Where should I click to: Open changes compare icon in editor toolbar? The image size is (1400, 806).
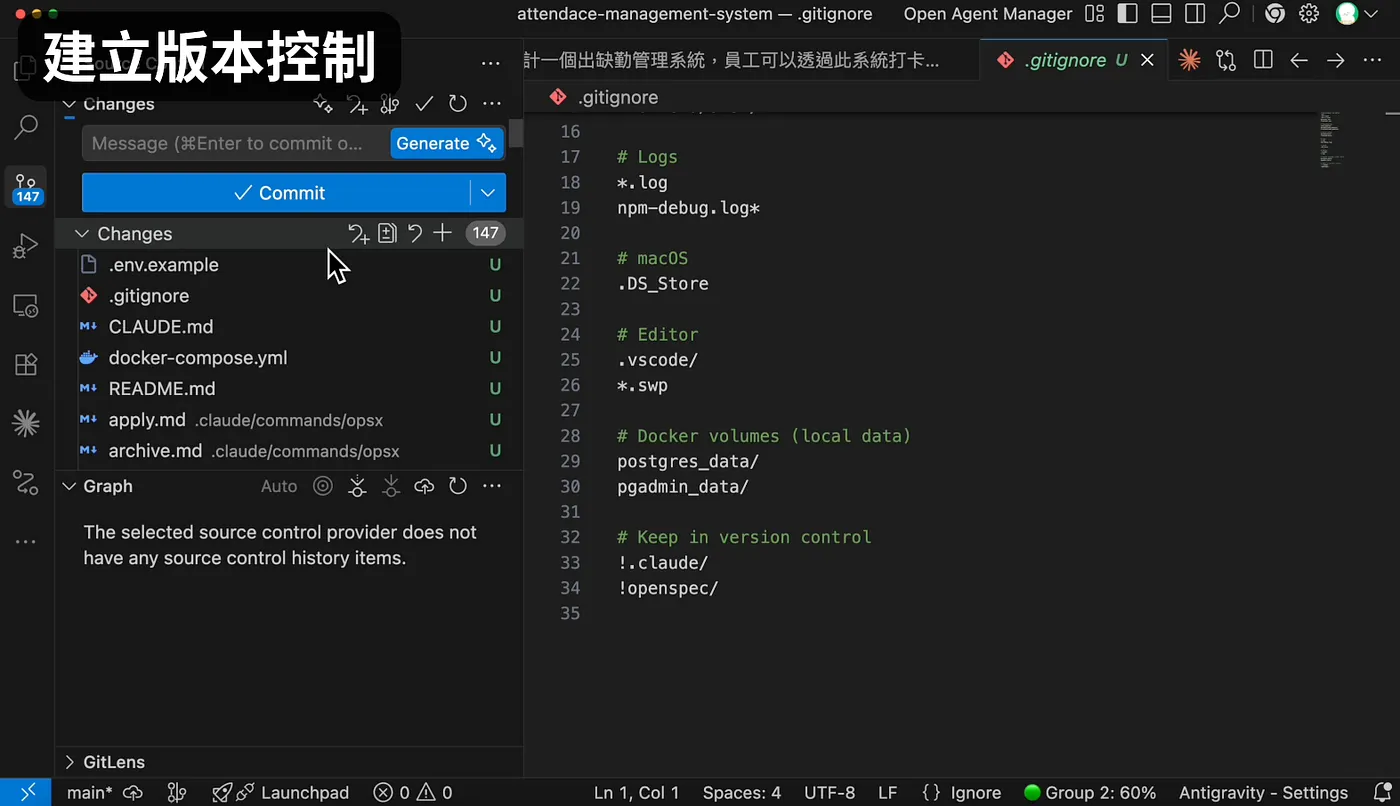coord(1226,60)
